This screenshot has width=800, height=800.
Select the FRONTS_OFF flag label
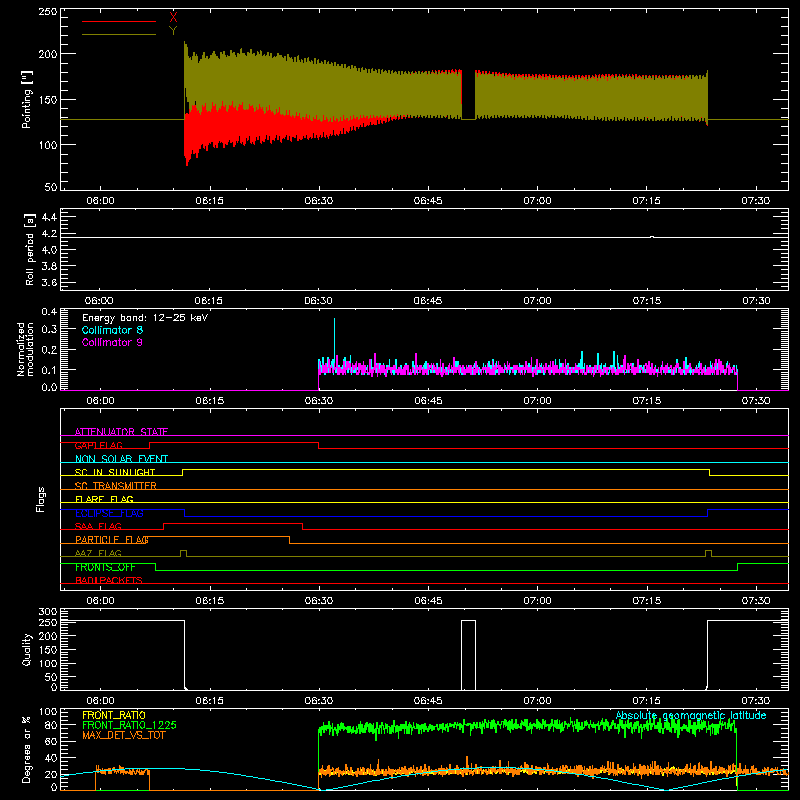click(x=105, y=567)
